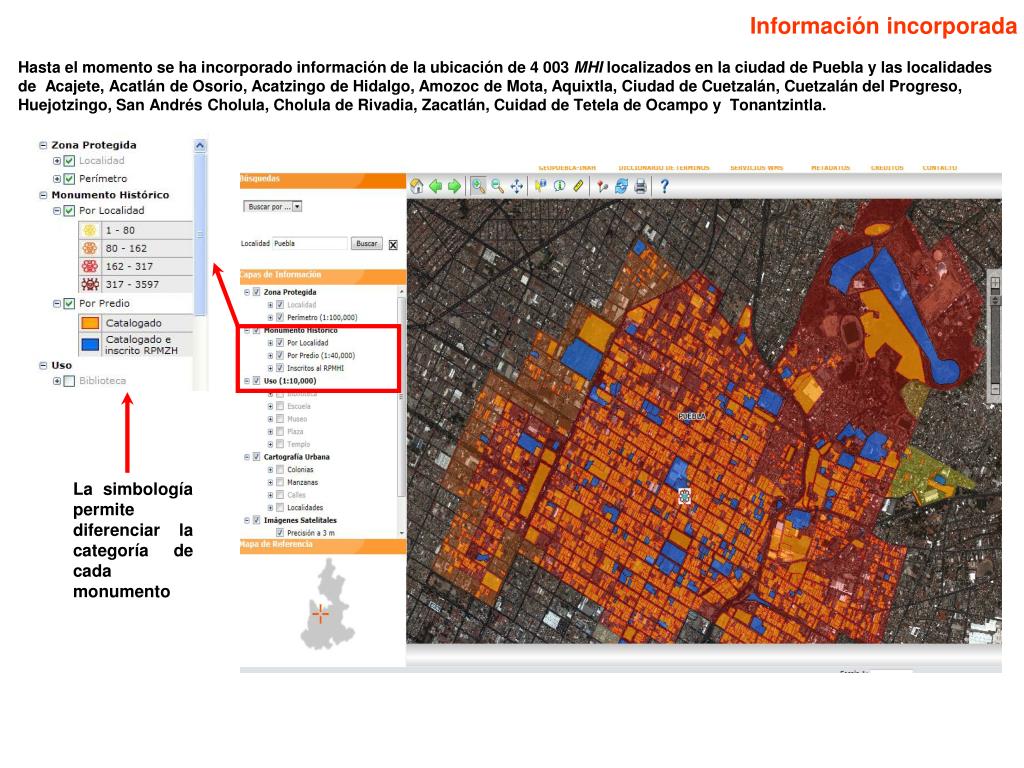This screenshot has height=768, width=1024.
Task: Select the yellow Measure ruler tool
Action: click(579, 186)
